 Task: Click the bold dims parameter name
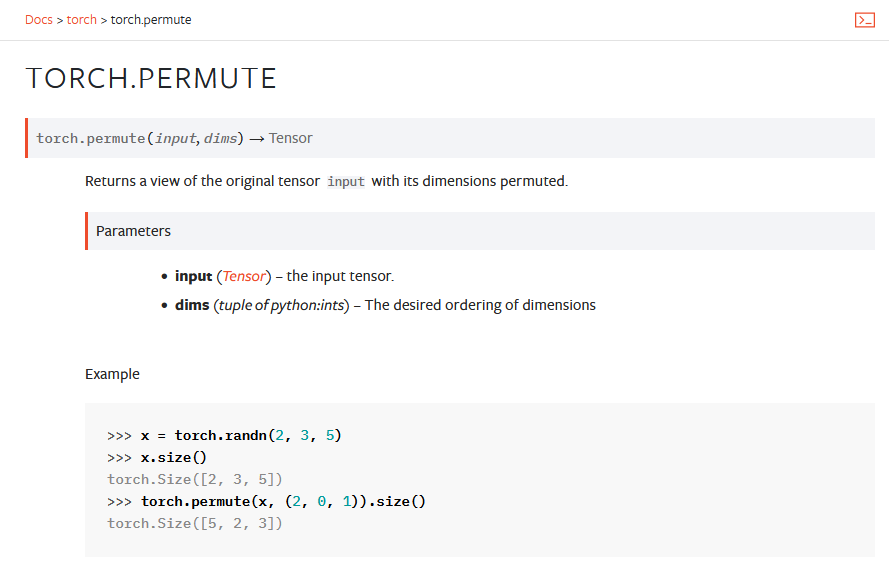point(192,305)
